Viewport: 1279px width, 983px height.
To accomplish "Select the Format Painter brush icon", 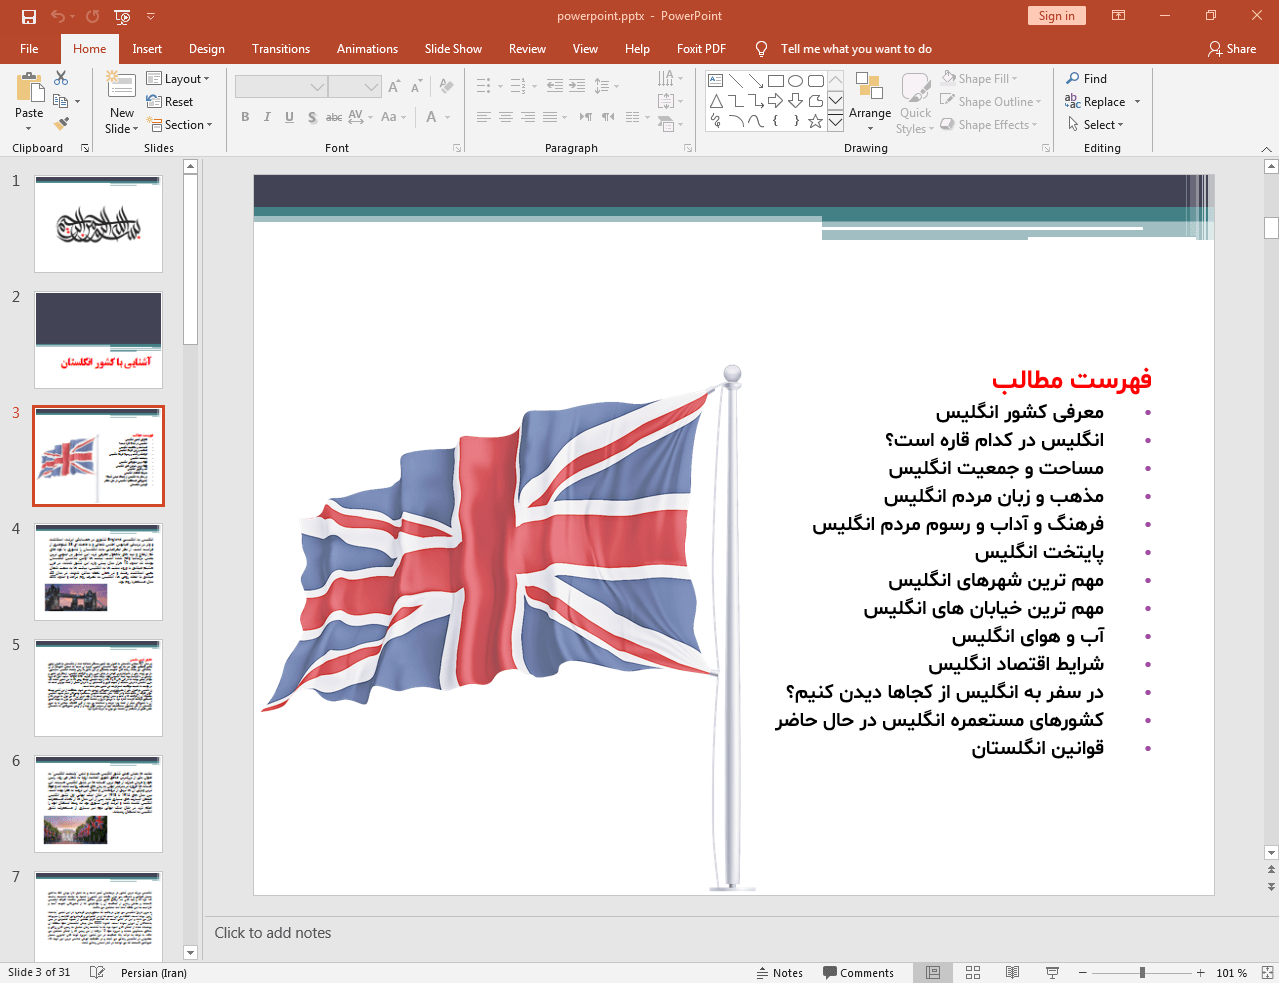I will (61, 124).
